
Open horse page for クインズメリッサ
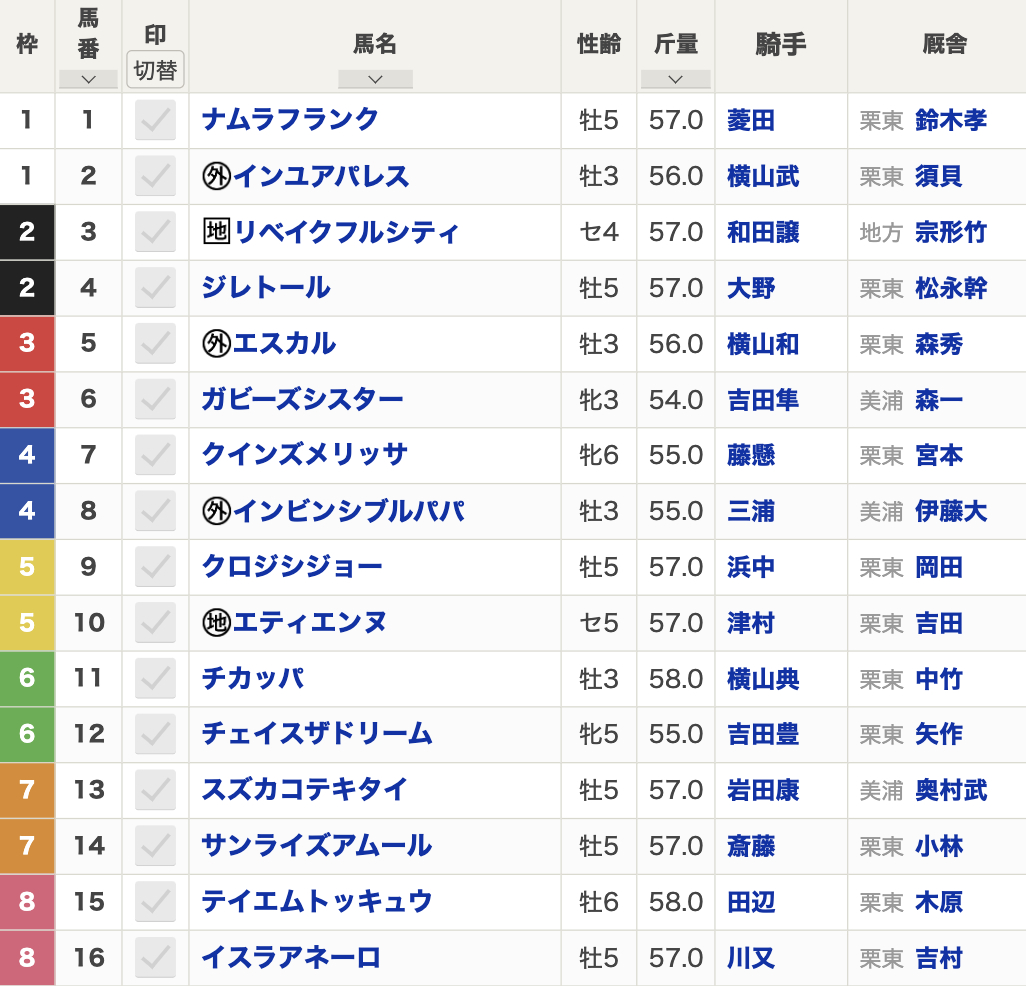[x=305, y=455]
